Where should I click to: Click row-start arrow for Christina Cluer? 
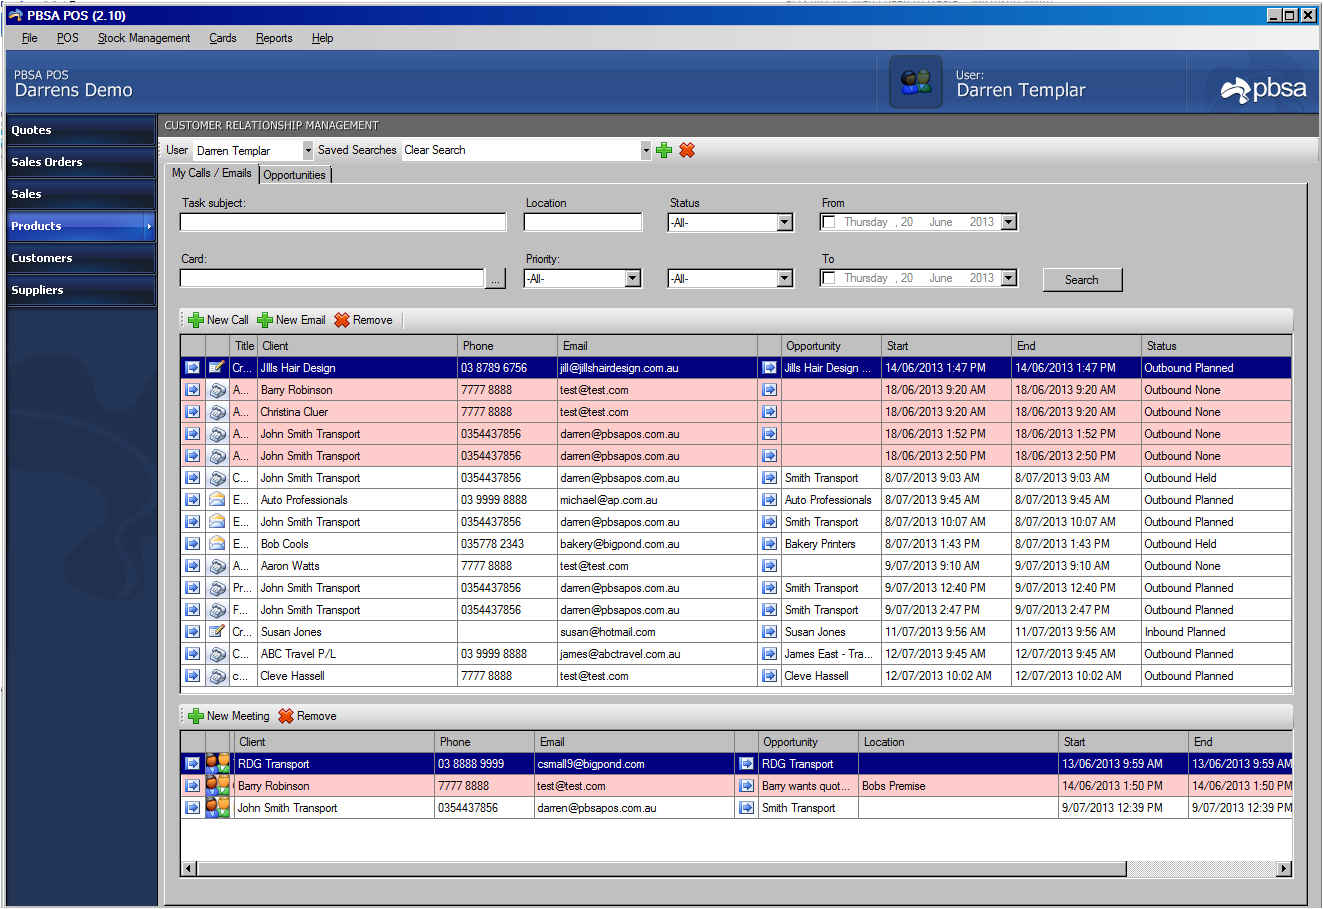click(x=192, y=412)
